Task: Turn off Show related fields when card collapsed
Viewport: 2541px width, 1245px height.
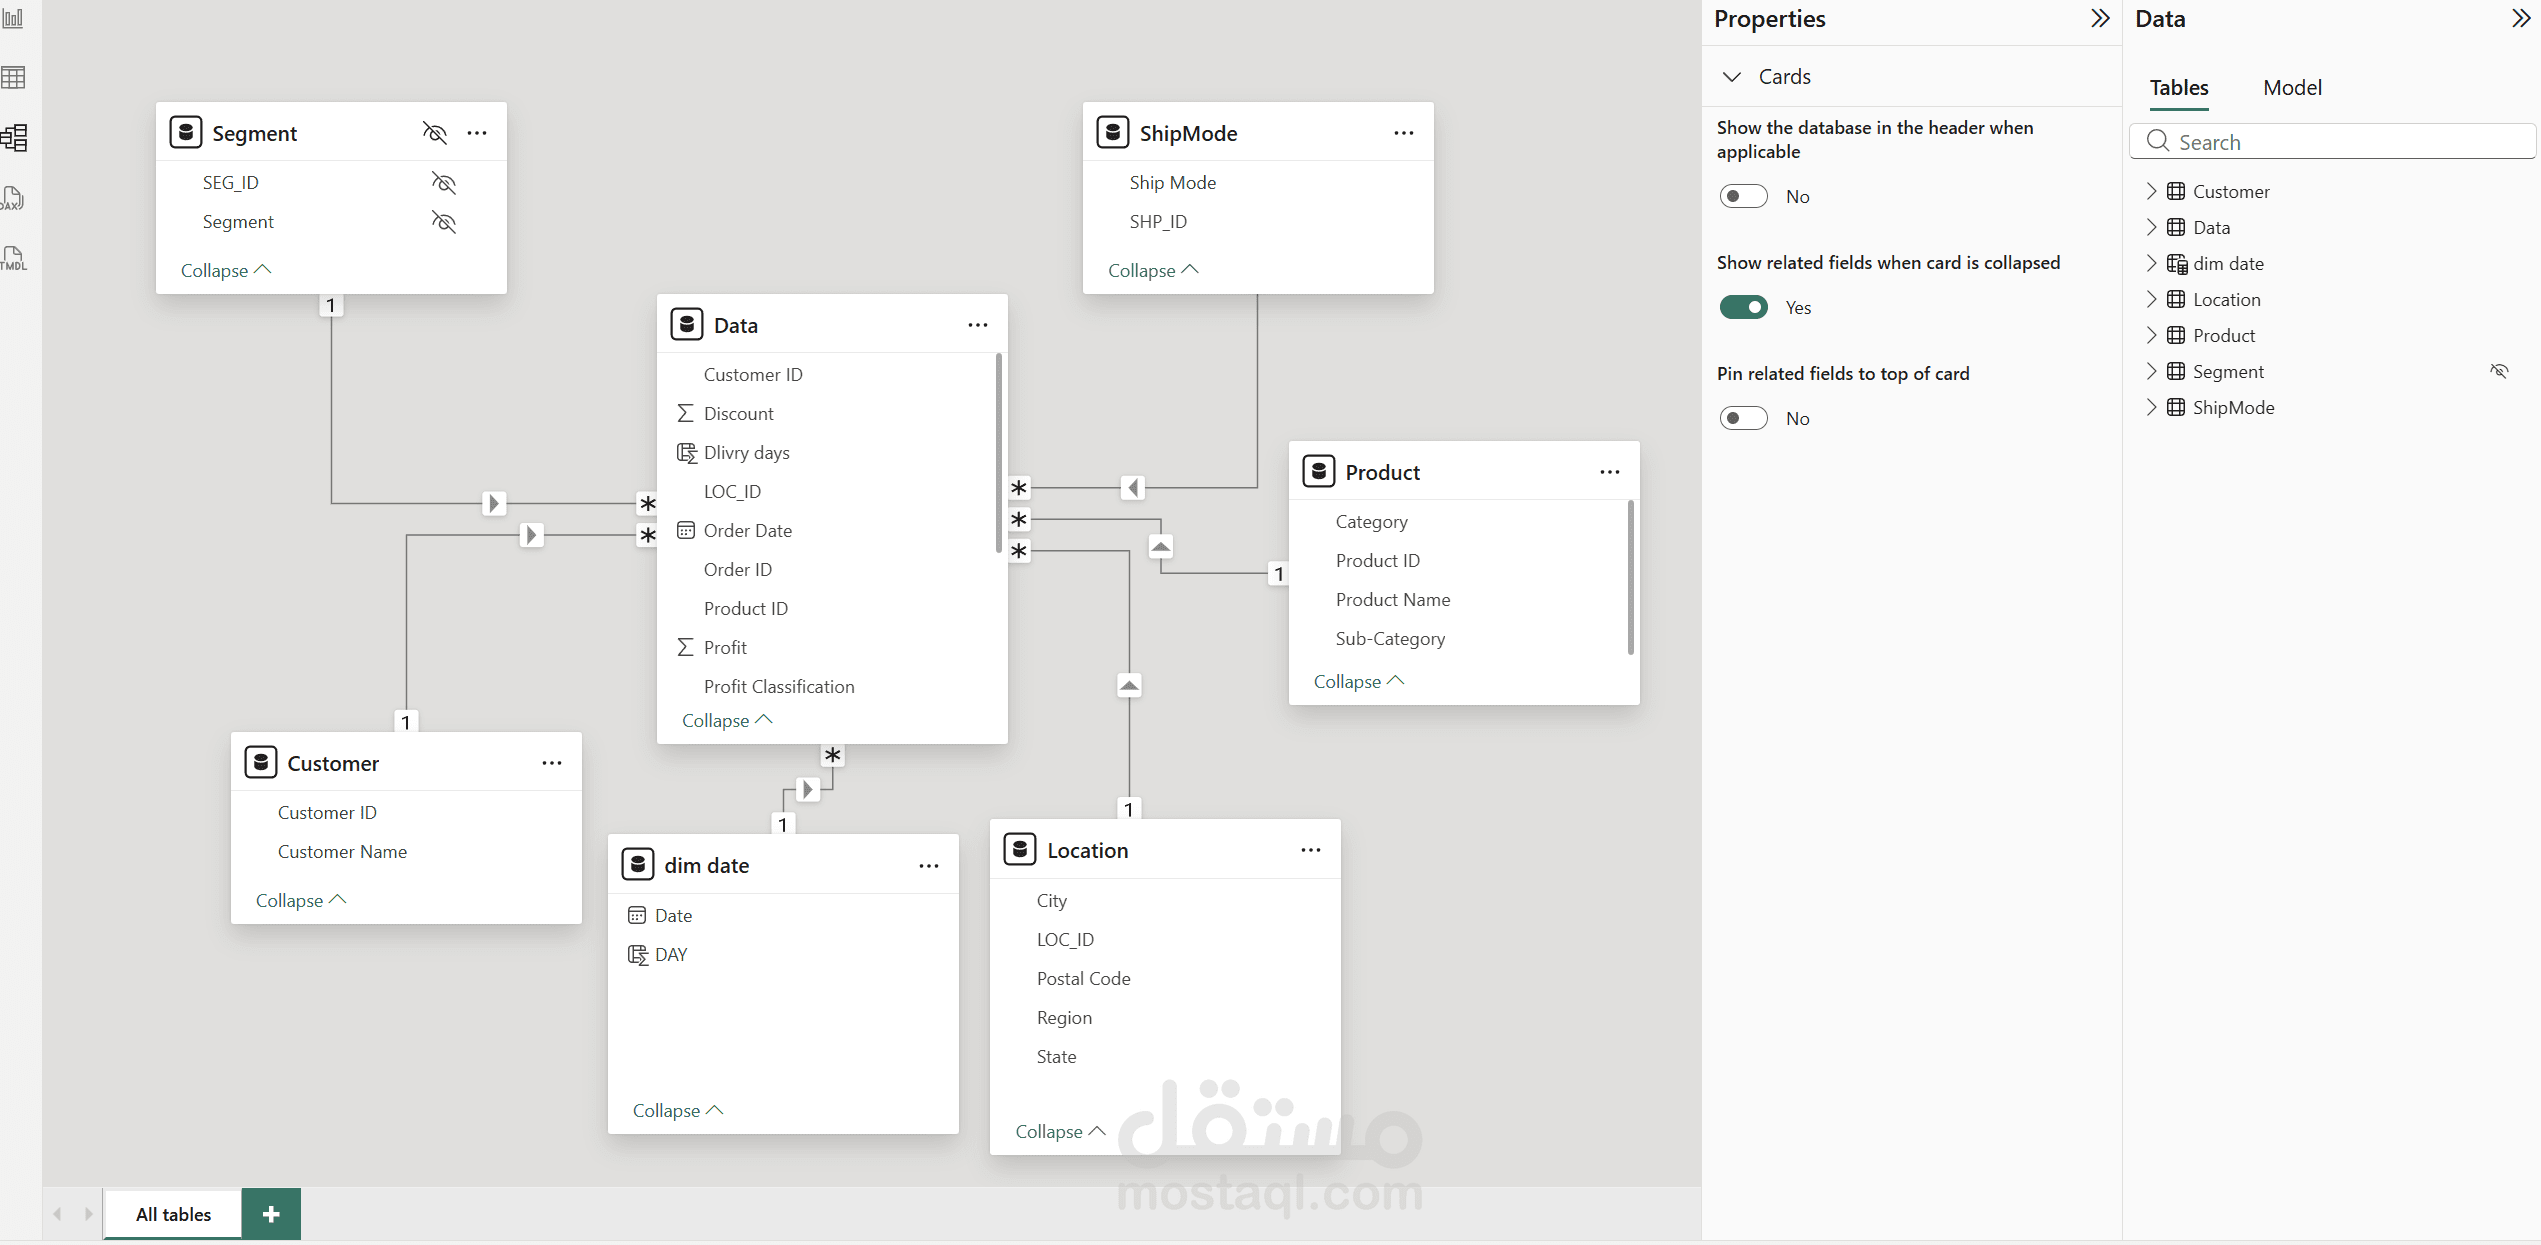Action: [1743, 307]
